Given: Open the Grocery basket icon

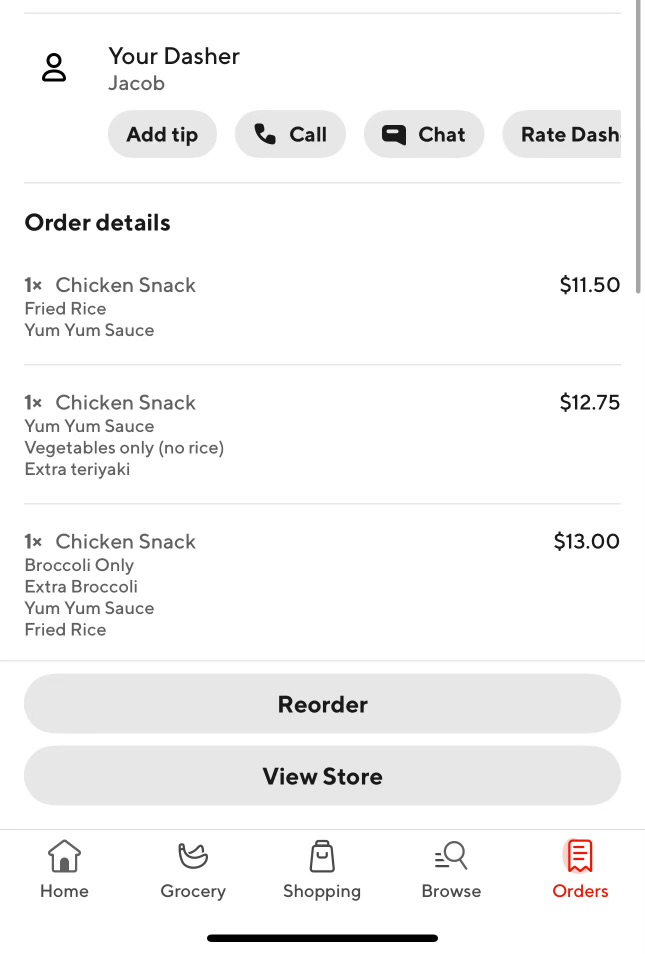Looking at the screenshot, I should pos(193,856).
